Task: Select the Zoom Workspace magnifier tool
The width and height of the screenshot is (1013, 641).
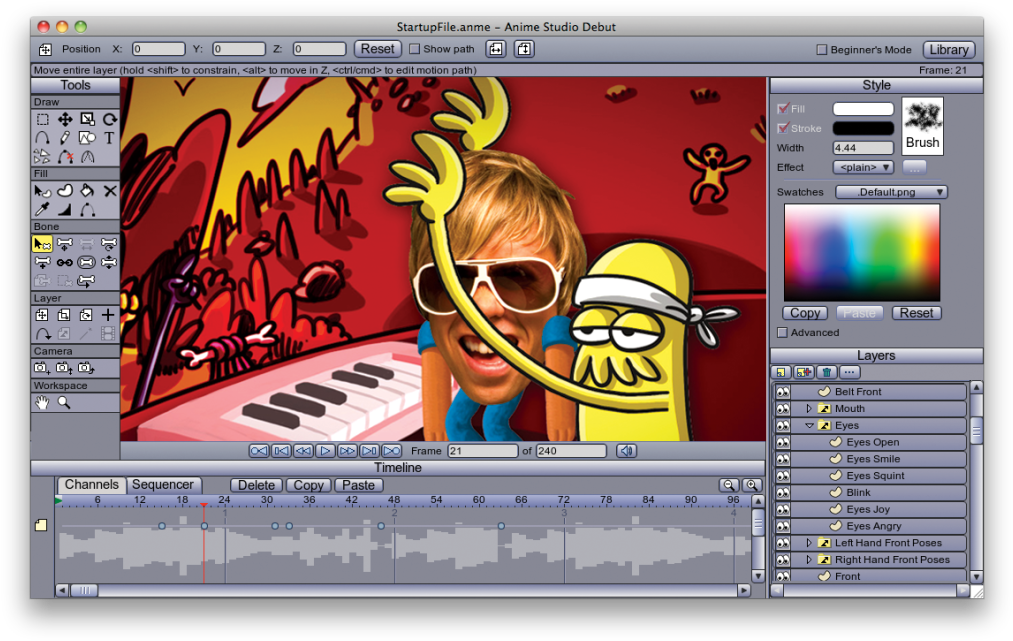Action: click(x=64, y=403)
